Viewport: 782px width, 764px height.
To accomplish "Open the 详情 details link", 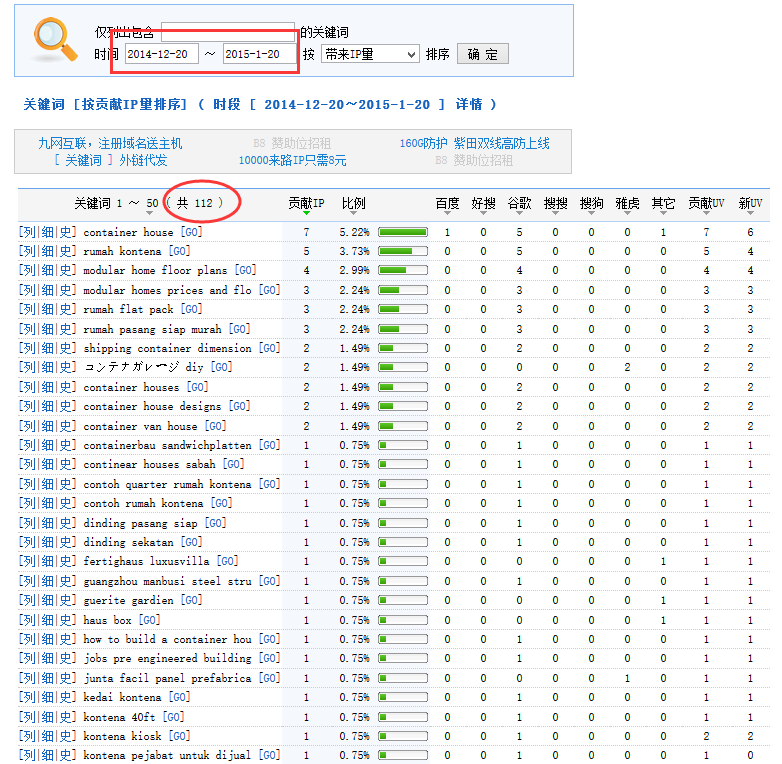I will point(469,105).
